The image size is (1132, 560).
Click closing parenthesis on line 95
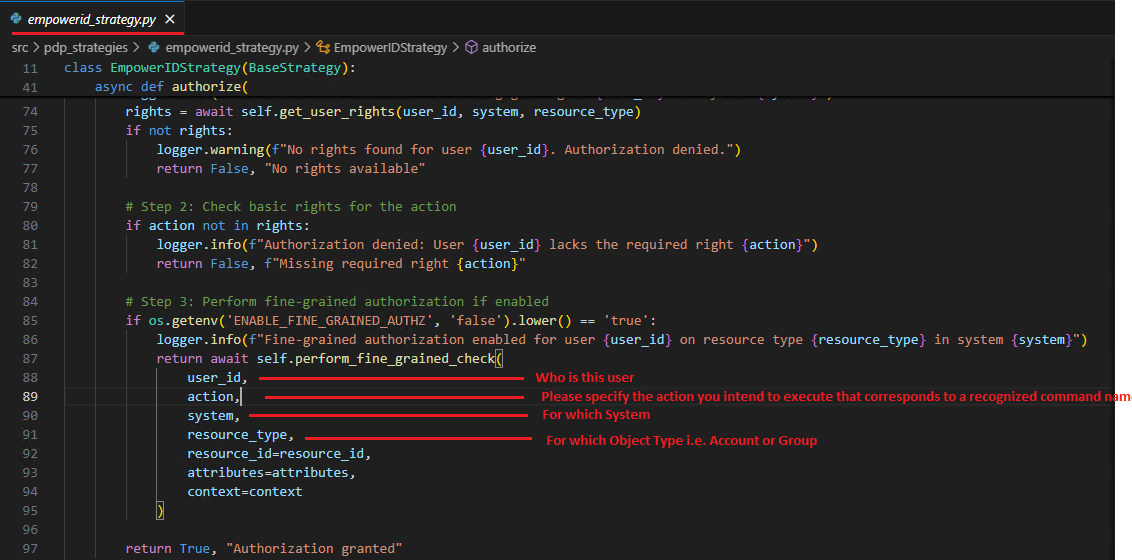coord(160,510)
